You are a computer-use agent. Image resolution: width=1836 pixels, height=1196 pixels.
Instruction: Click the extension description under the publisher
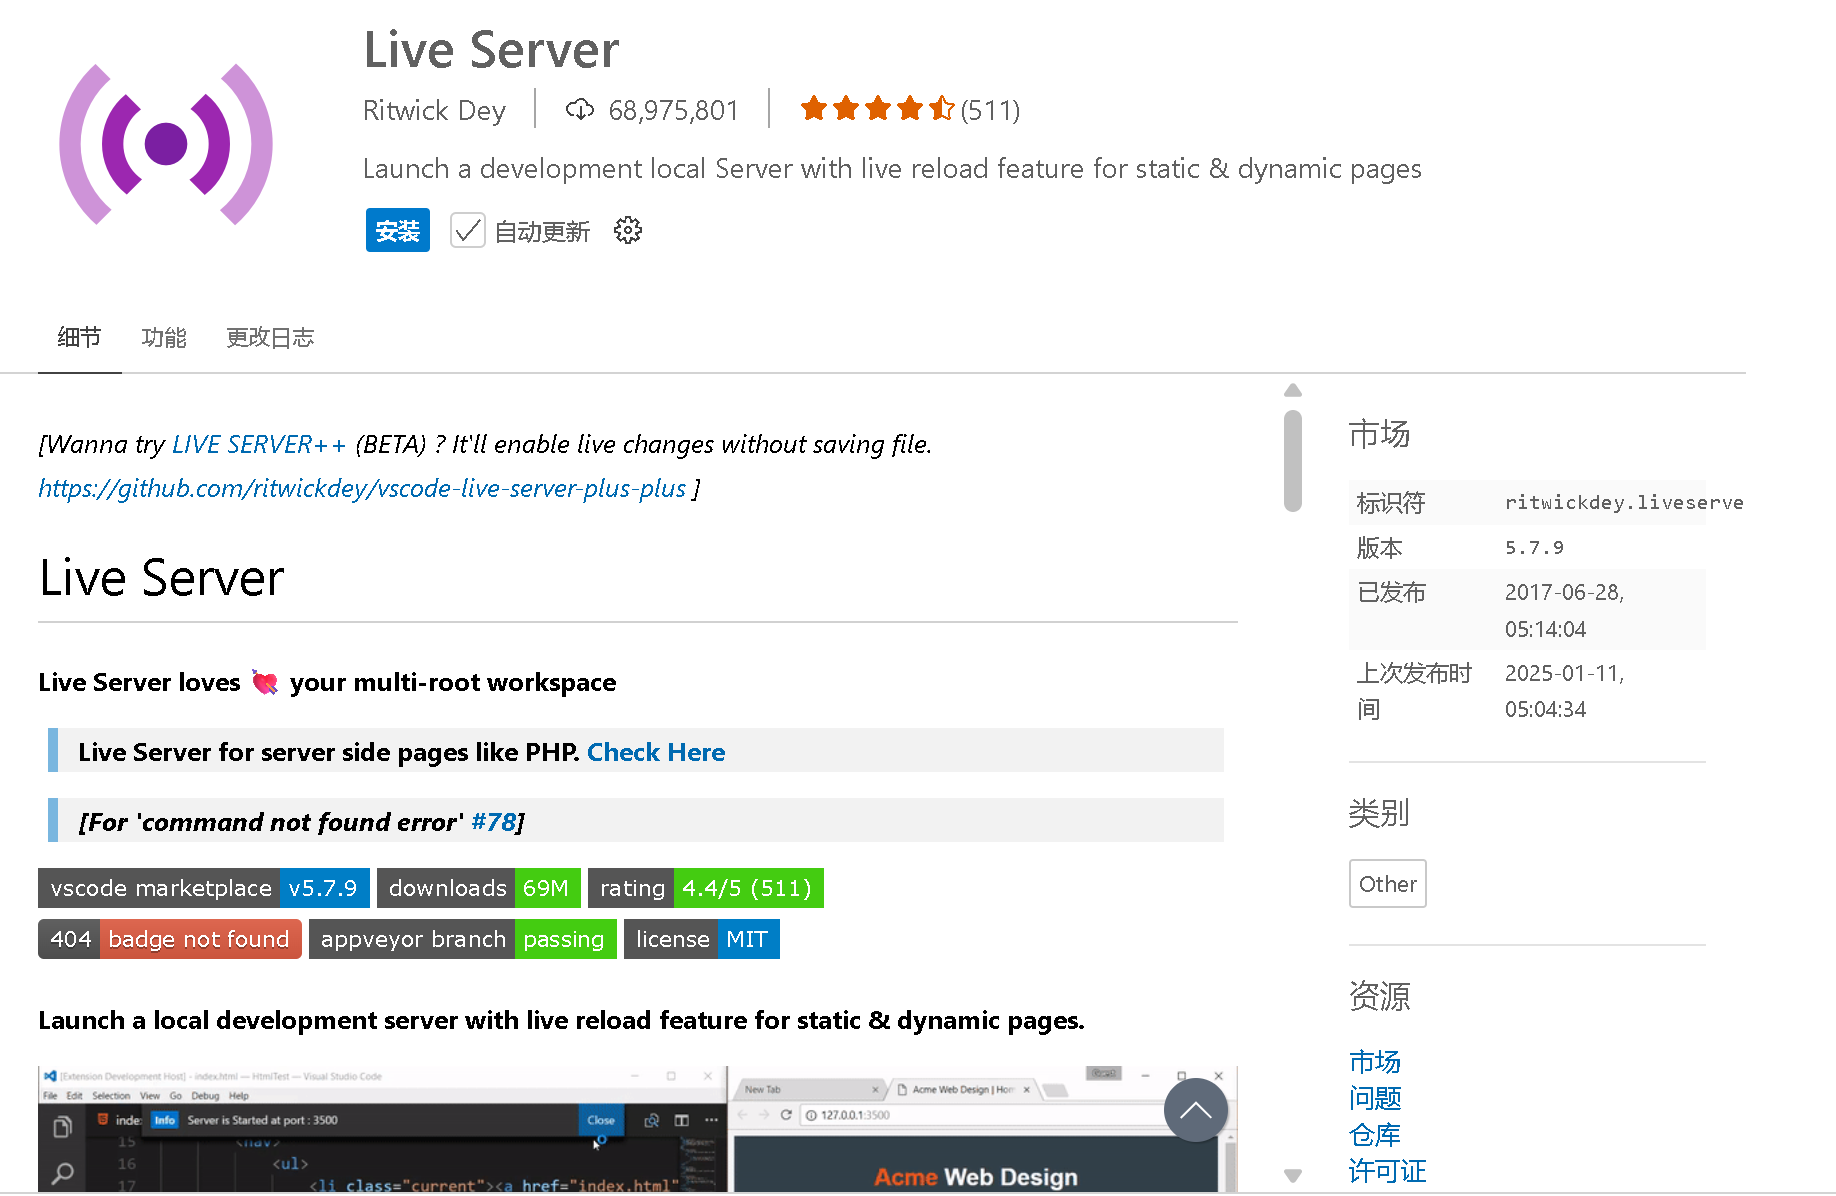point(892,169)
